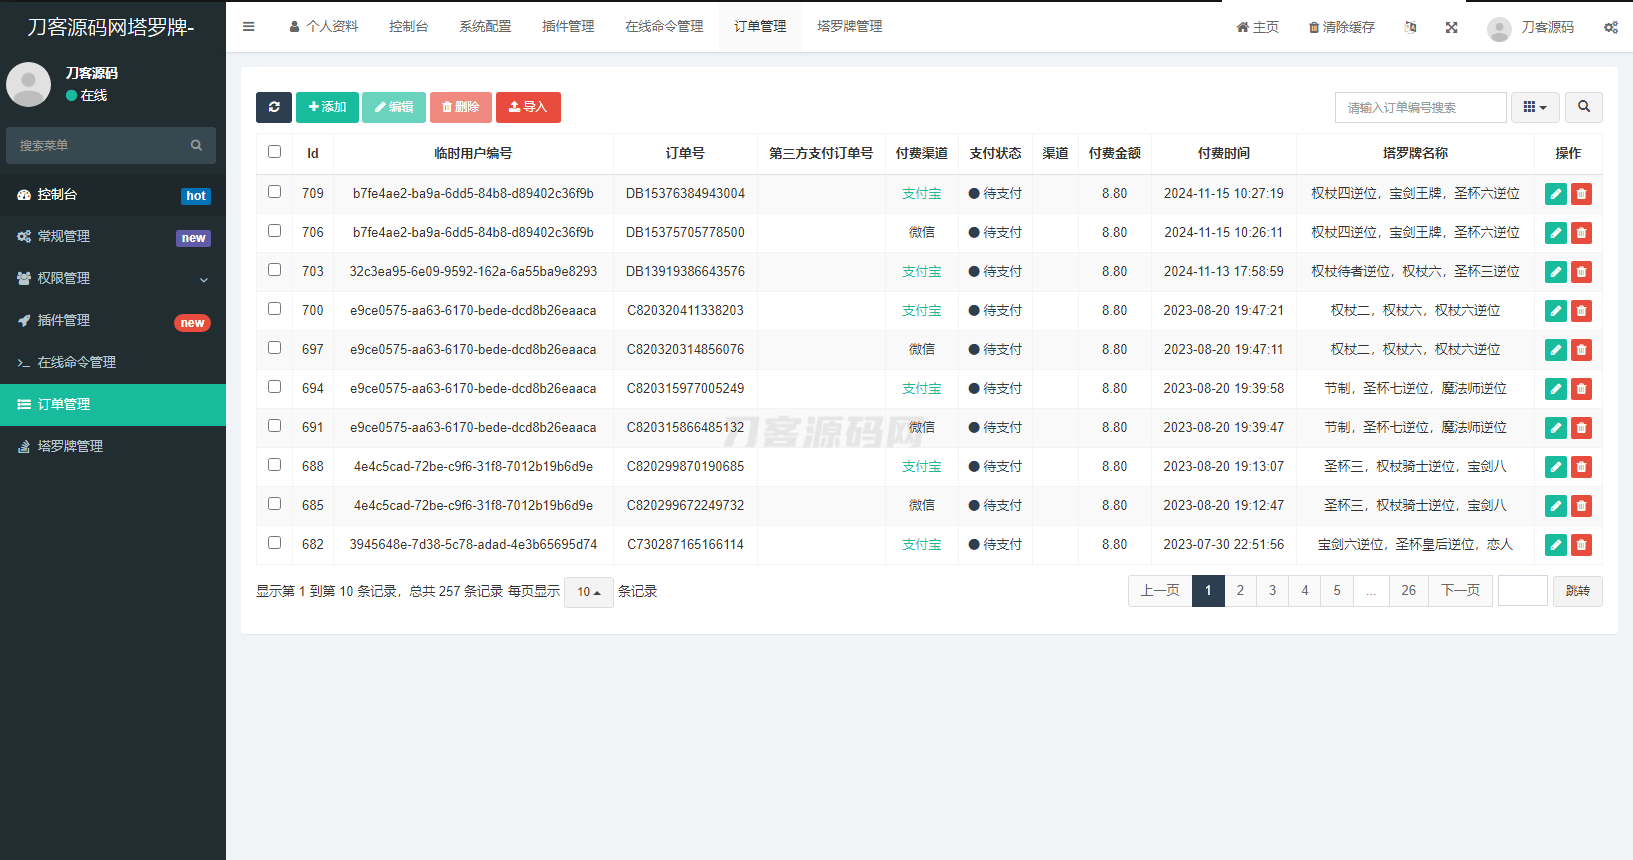1633x860 pixels.
Task: Click the red 导入 button
Action: click(528, 107)
